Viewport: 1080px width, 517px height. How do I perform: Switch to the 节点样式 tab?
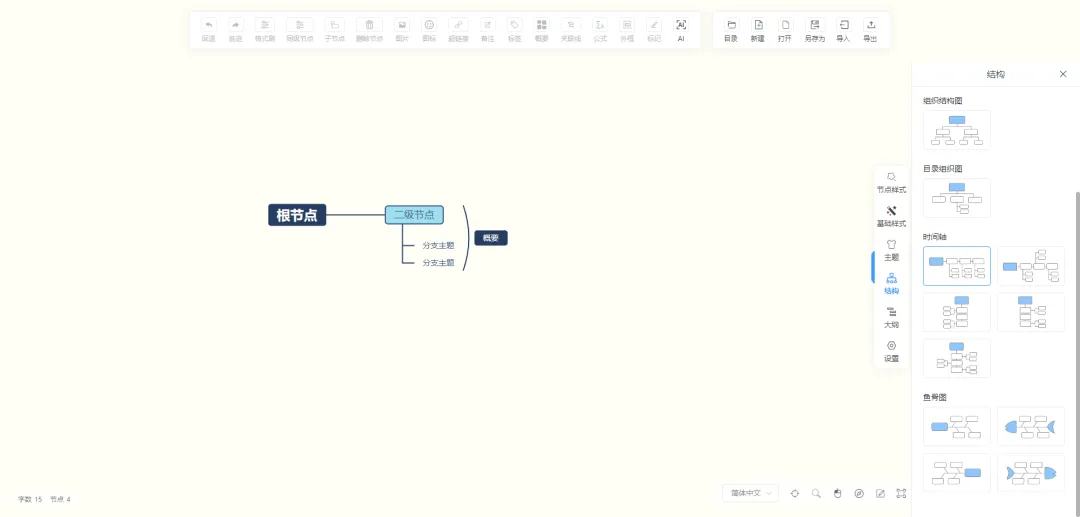tap(891, 182)
